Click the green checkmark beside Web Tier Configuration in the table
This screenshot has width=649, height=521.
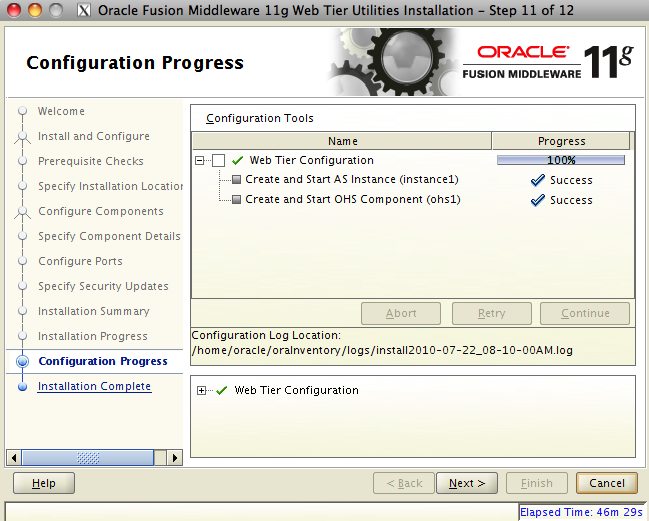(238, 160)
